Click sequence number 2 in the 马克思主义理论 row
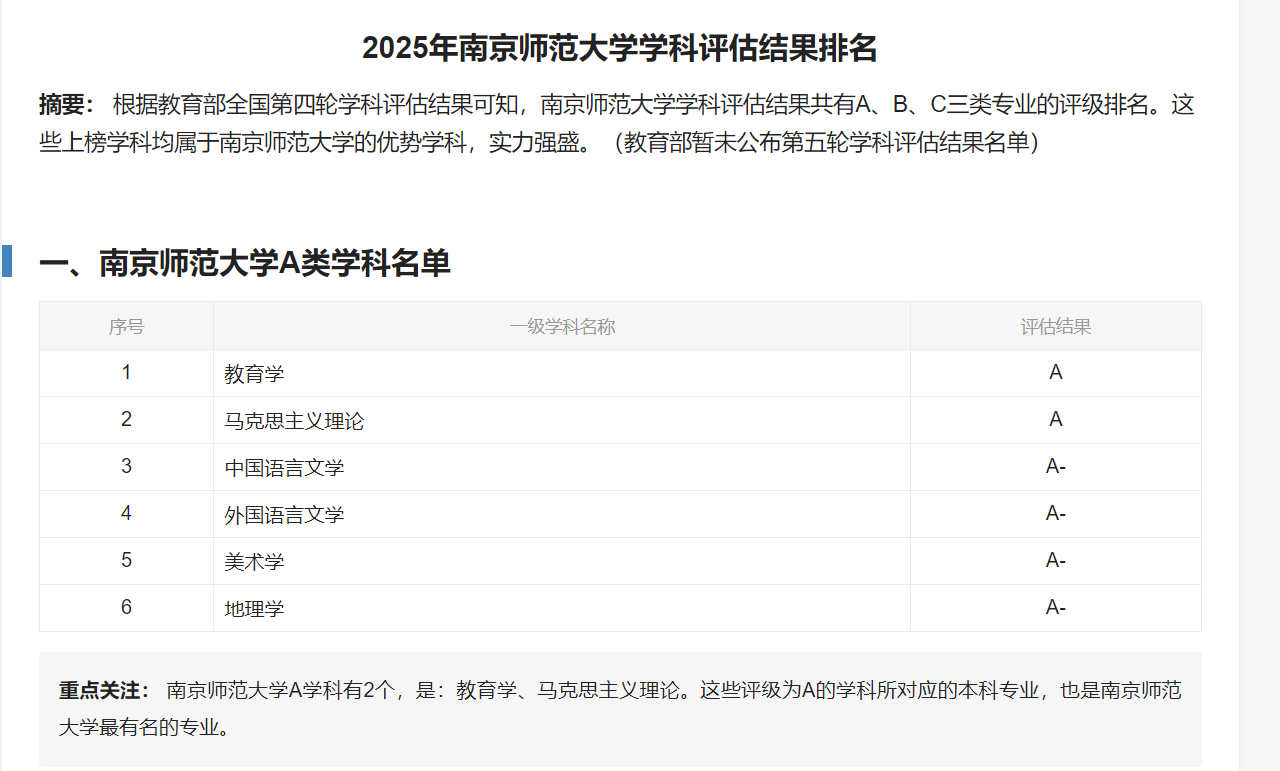The height and width of the screenshot is (771, 1280). click(126, 420)
